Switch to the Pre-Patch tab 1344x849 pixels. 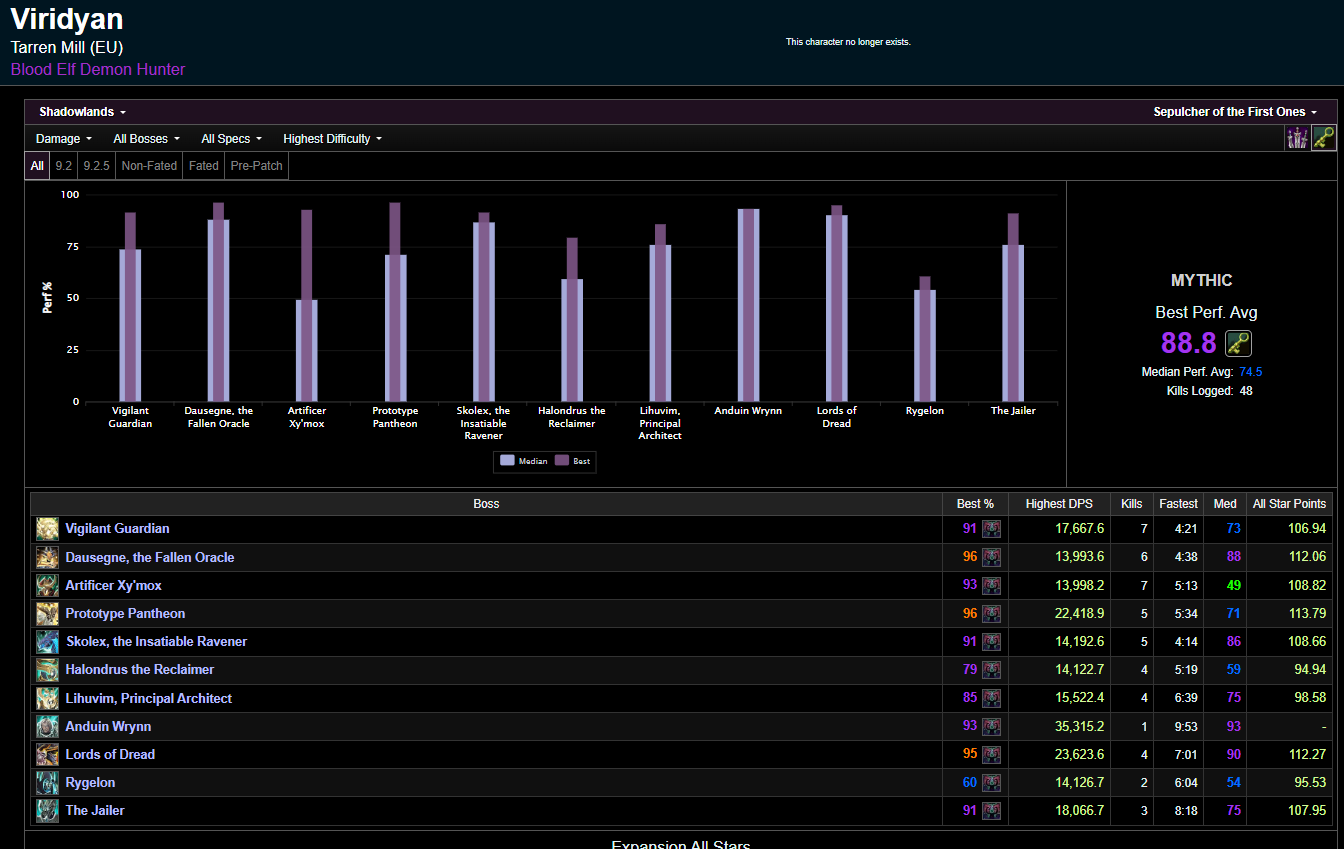click(x=257, y=166)
